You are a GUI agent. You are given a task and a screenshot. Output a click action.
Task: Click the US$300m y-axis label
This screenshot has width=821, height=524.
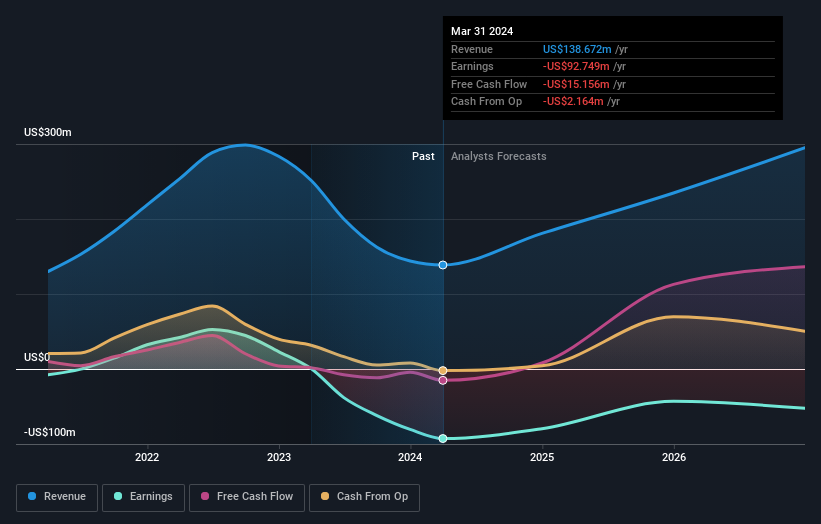(48, 132)
